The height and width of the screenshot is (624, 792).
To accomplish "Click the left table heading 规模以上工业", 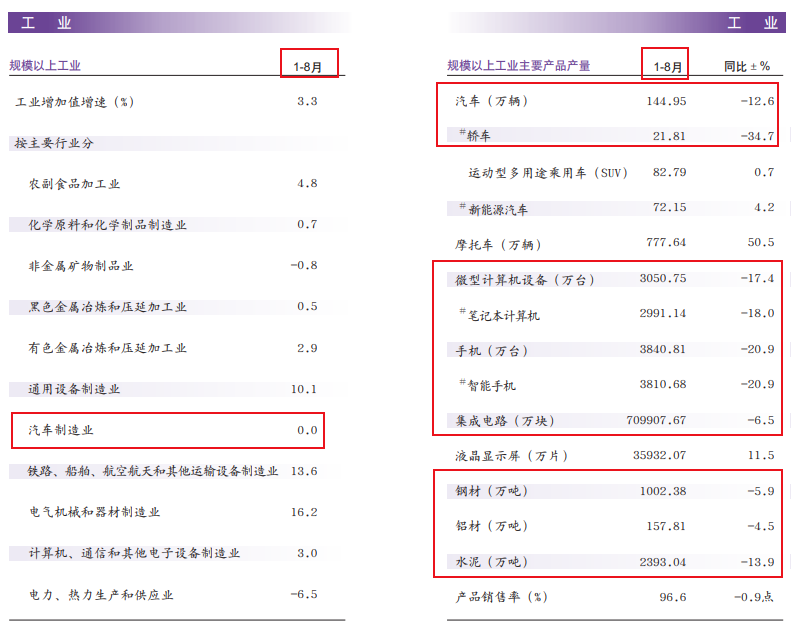I will (x=45, y=66).
